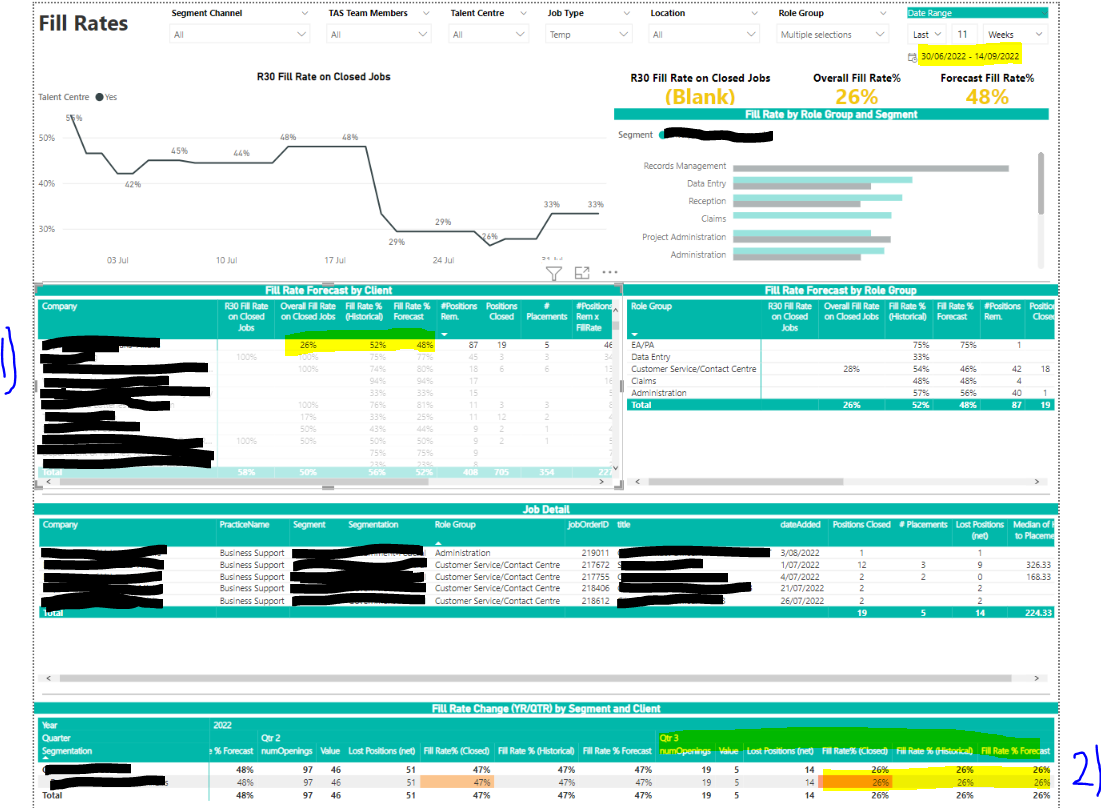This screenshot has width=1101, height=808.
Task: Click the right scroll arrow in the Fill Rate Forecast by Client table
Action: tap(601, 482)
